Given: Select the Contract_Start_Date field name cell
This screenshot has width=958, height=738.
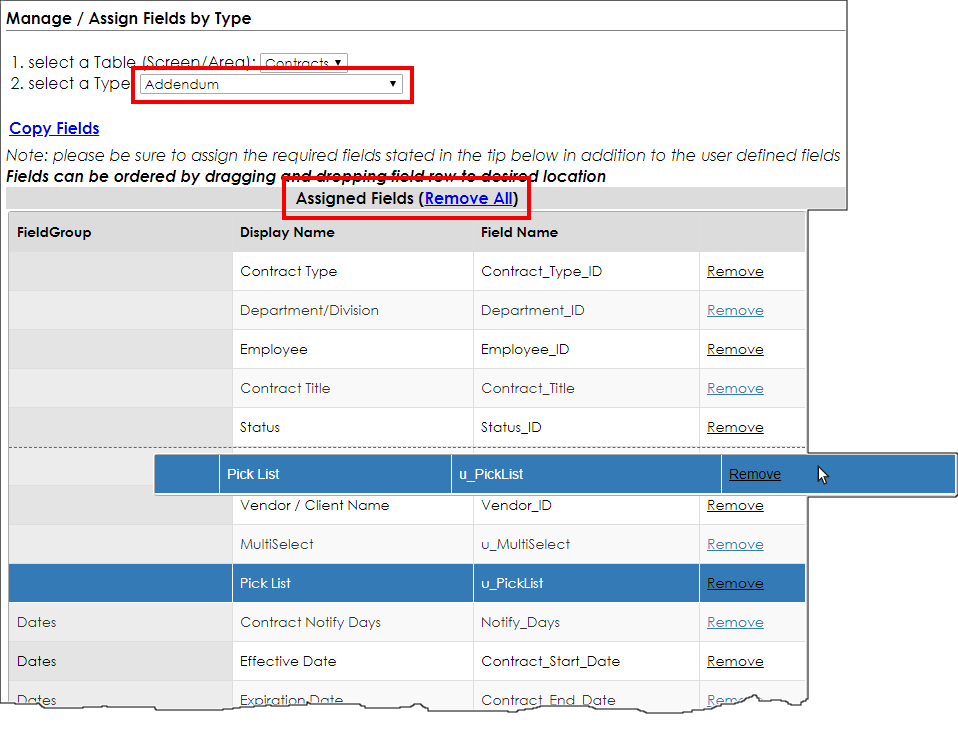Looking at the screenshot, I should coord(586,662).
